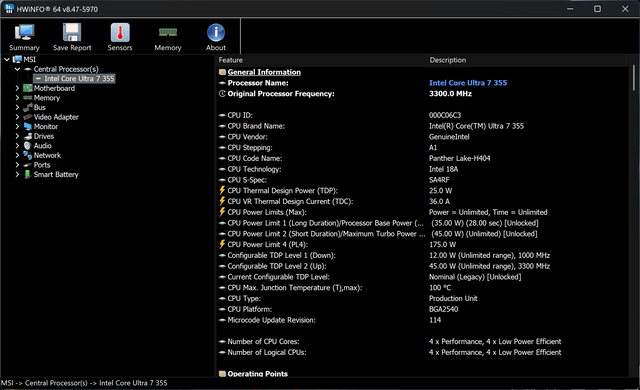Click the MSI computer icon in tree
This screenshot has width=640, height=390.
coord(17,60)
